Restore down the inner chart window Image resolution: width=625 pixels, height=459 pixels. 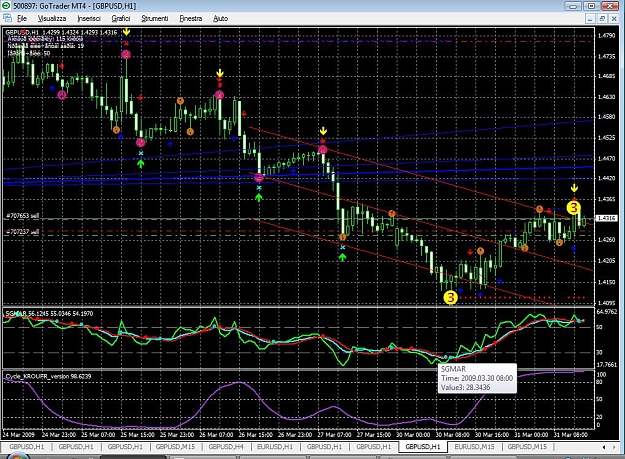602,18
